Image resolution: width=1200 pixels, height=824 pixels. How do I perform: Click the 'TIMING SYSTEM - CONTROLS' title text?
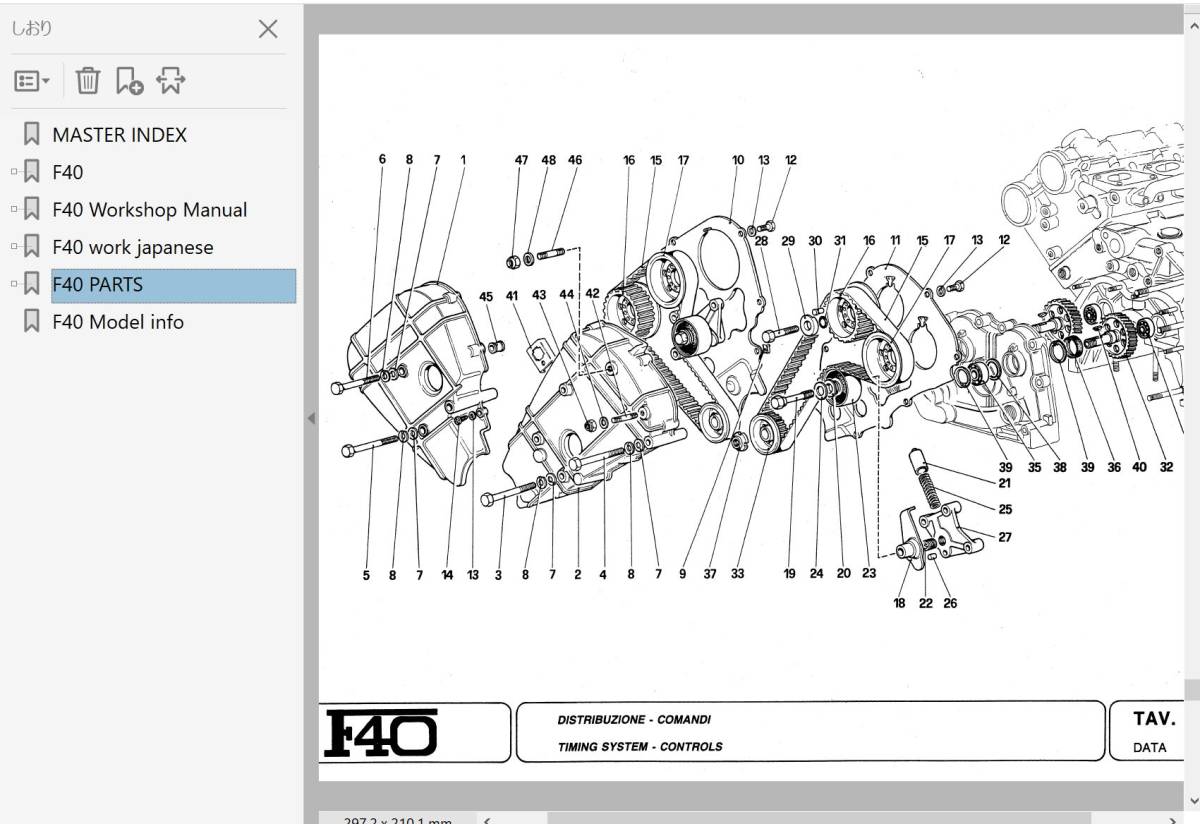point(640,746)
